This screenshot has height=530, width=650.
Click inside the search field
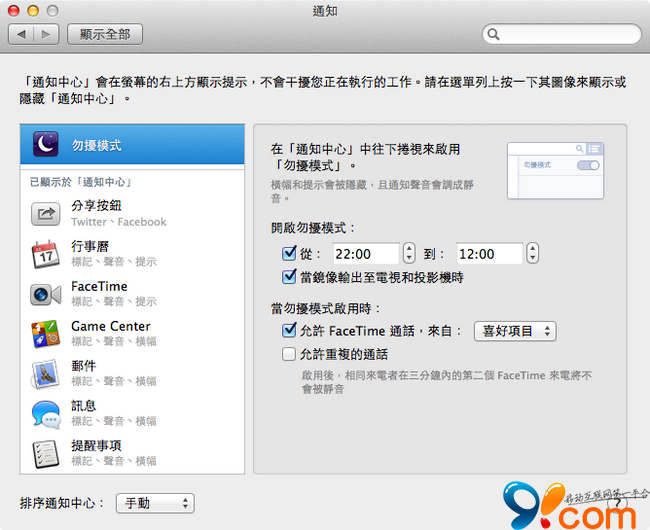pos(562,34)
